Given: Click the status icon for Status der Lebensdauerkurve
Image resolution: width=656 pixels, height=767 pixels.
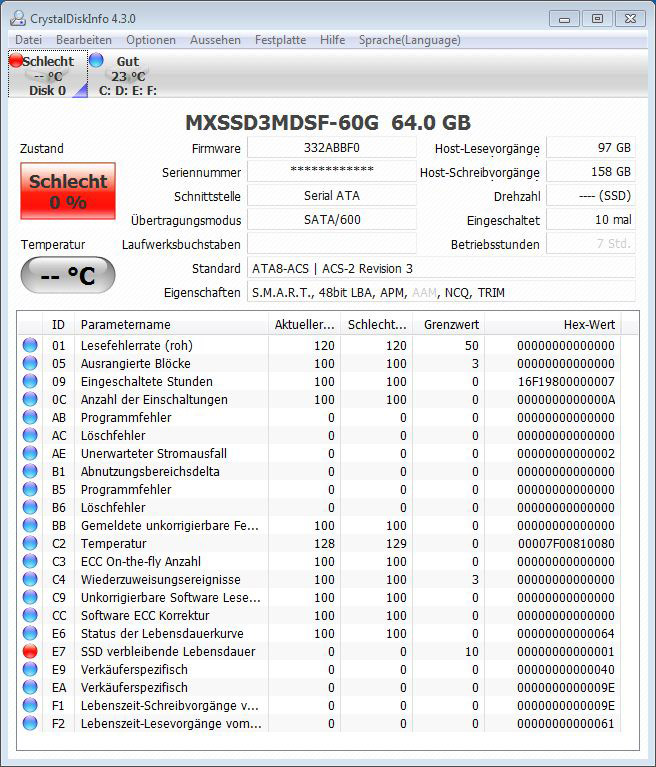Looking at the screenshot, I should 30,633.
